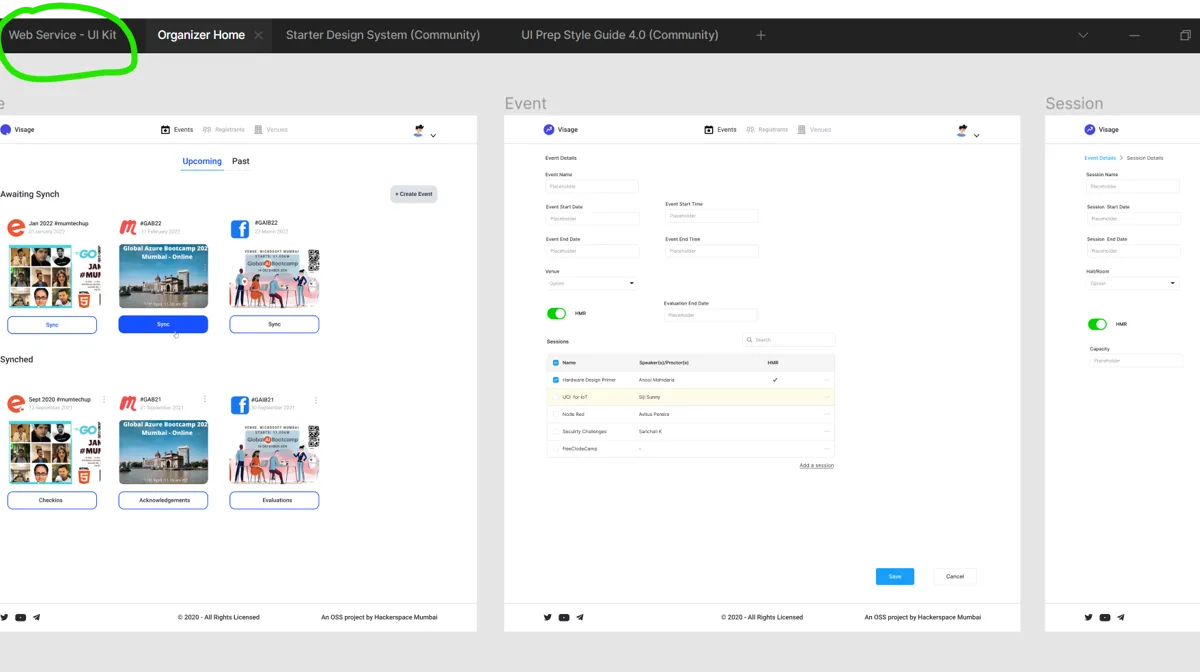Click the Event Start Time input field
Screen dimensions: 1200x672
(712, 216)
